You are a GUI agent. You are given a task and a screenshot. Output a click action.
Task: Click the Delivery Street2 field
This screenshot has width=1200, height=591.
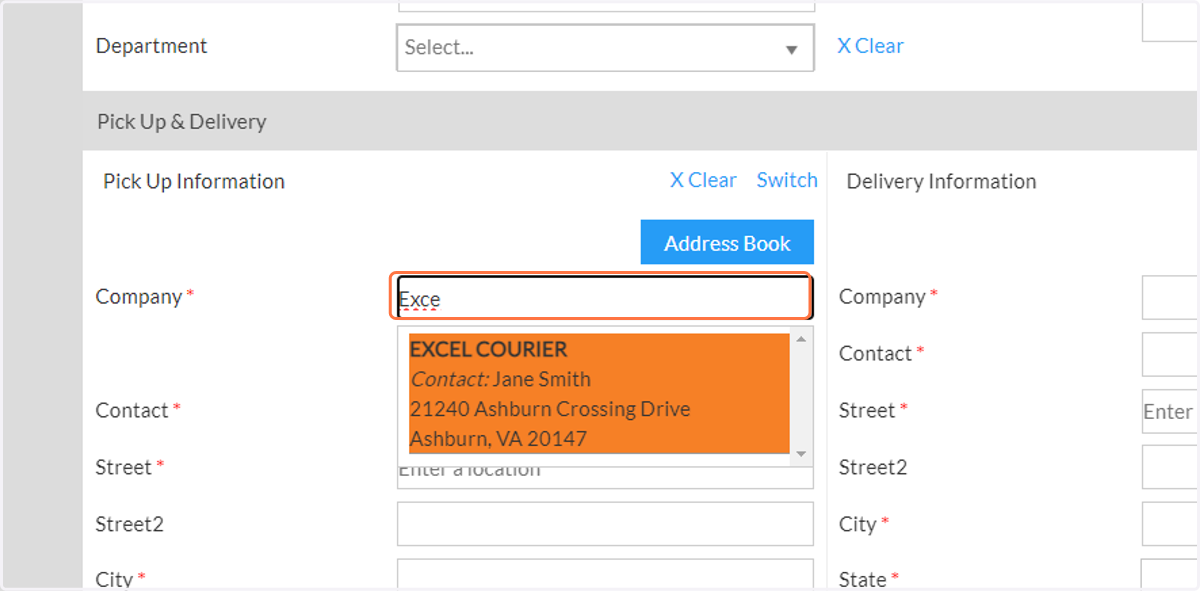coord(1170,468)
